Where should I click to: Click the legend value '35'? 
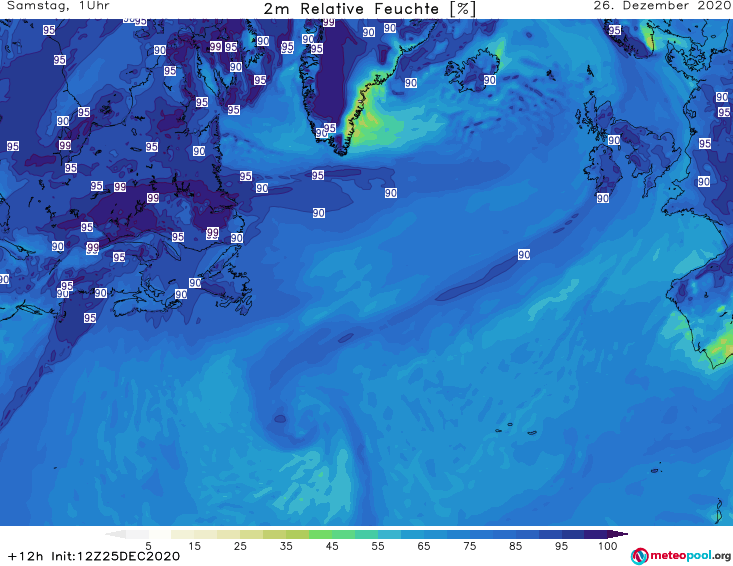pyautogui.click(x=286, y=546)
